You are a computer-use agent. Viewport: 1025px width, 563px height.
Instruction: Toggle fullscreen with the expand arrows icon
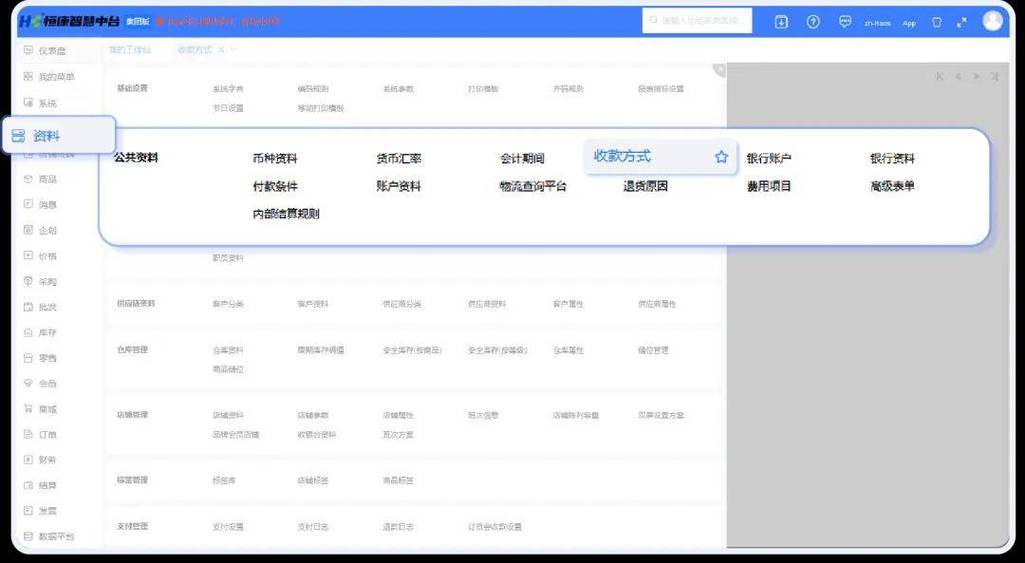pos(962,22)
